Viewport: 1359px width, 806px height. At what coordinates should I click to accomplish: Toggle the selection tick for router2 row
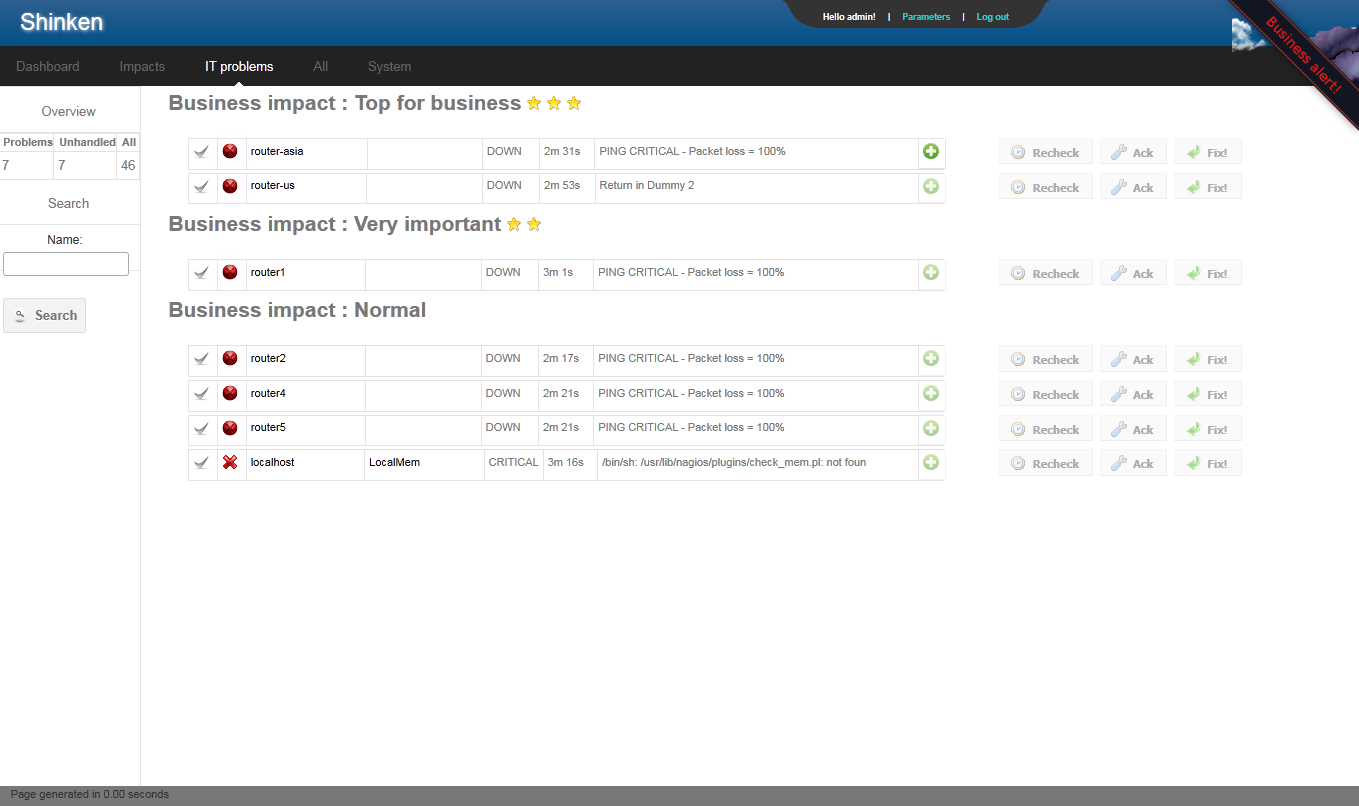coord(202,358)
